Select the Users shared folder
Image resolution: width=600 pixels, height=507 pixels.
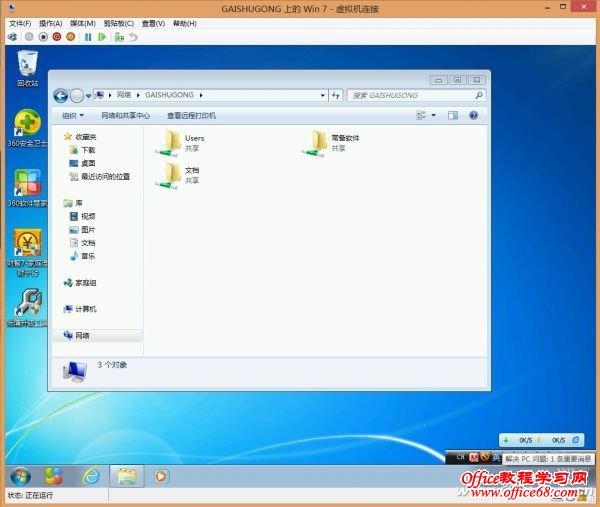pos(180,143)
